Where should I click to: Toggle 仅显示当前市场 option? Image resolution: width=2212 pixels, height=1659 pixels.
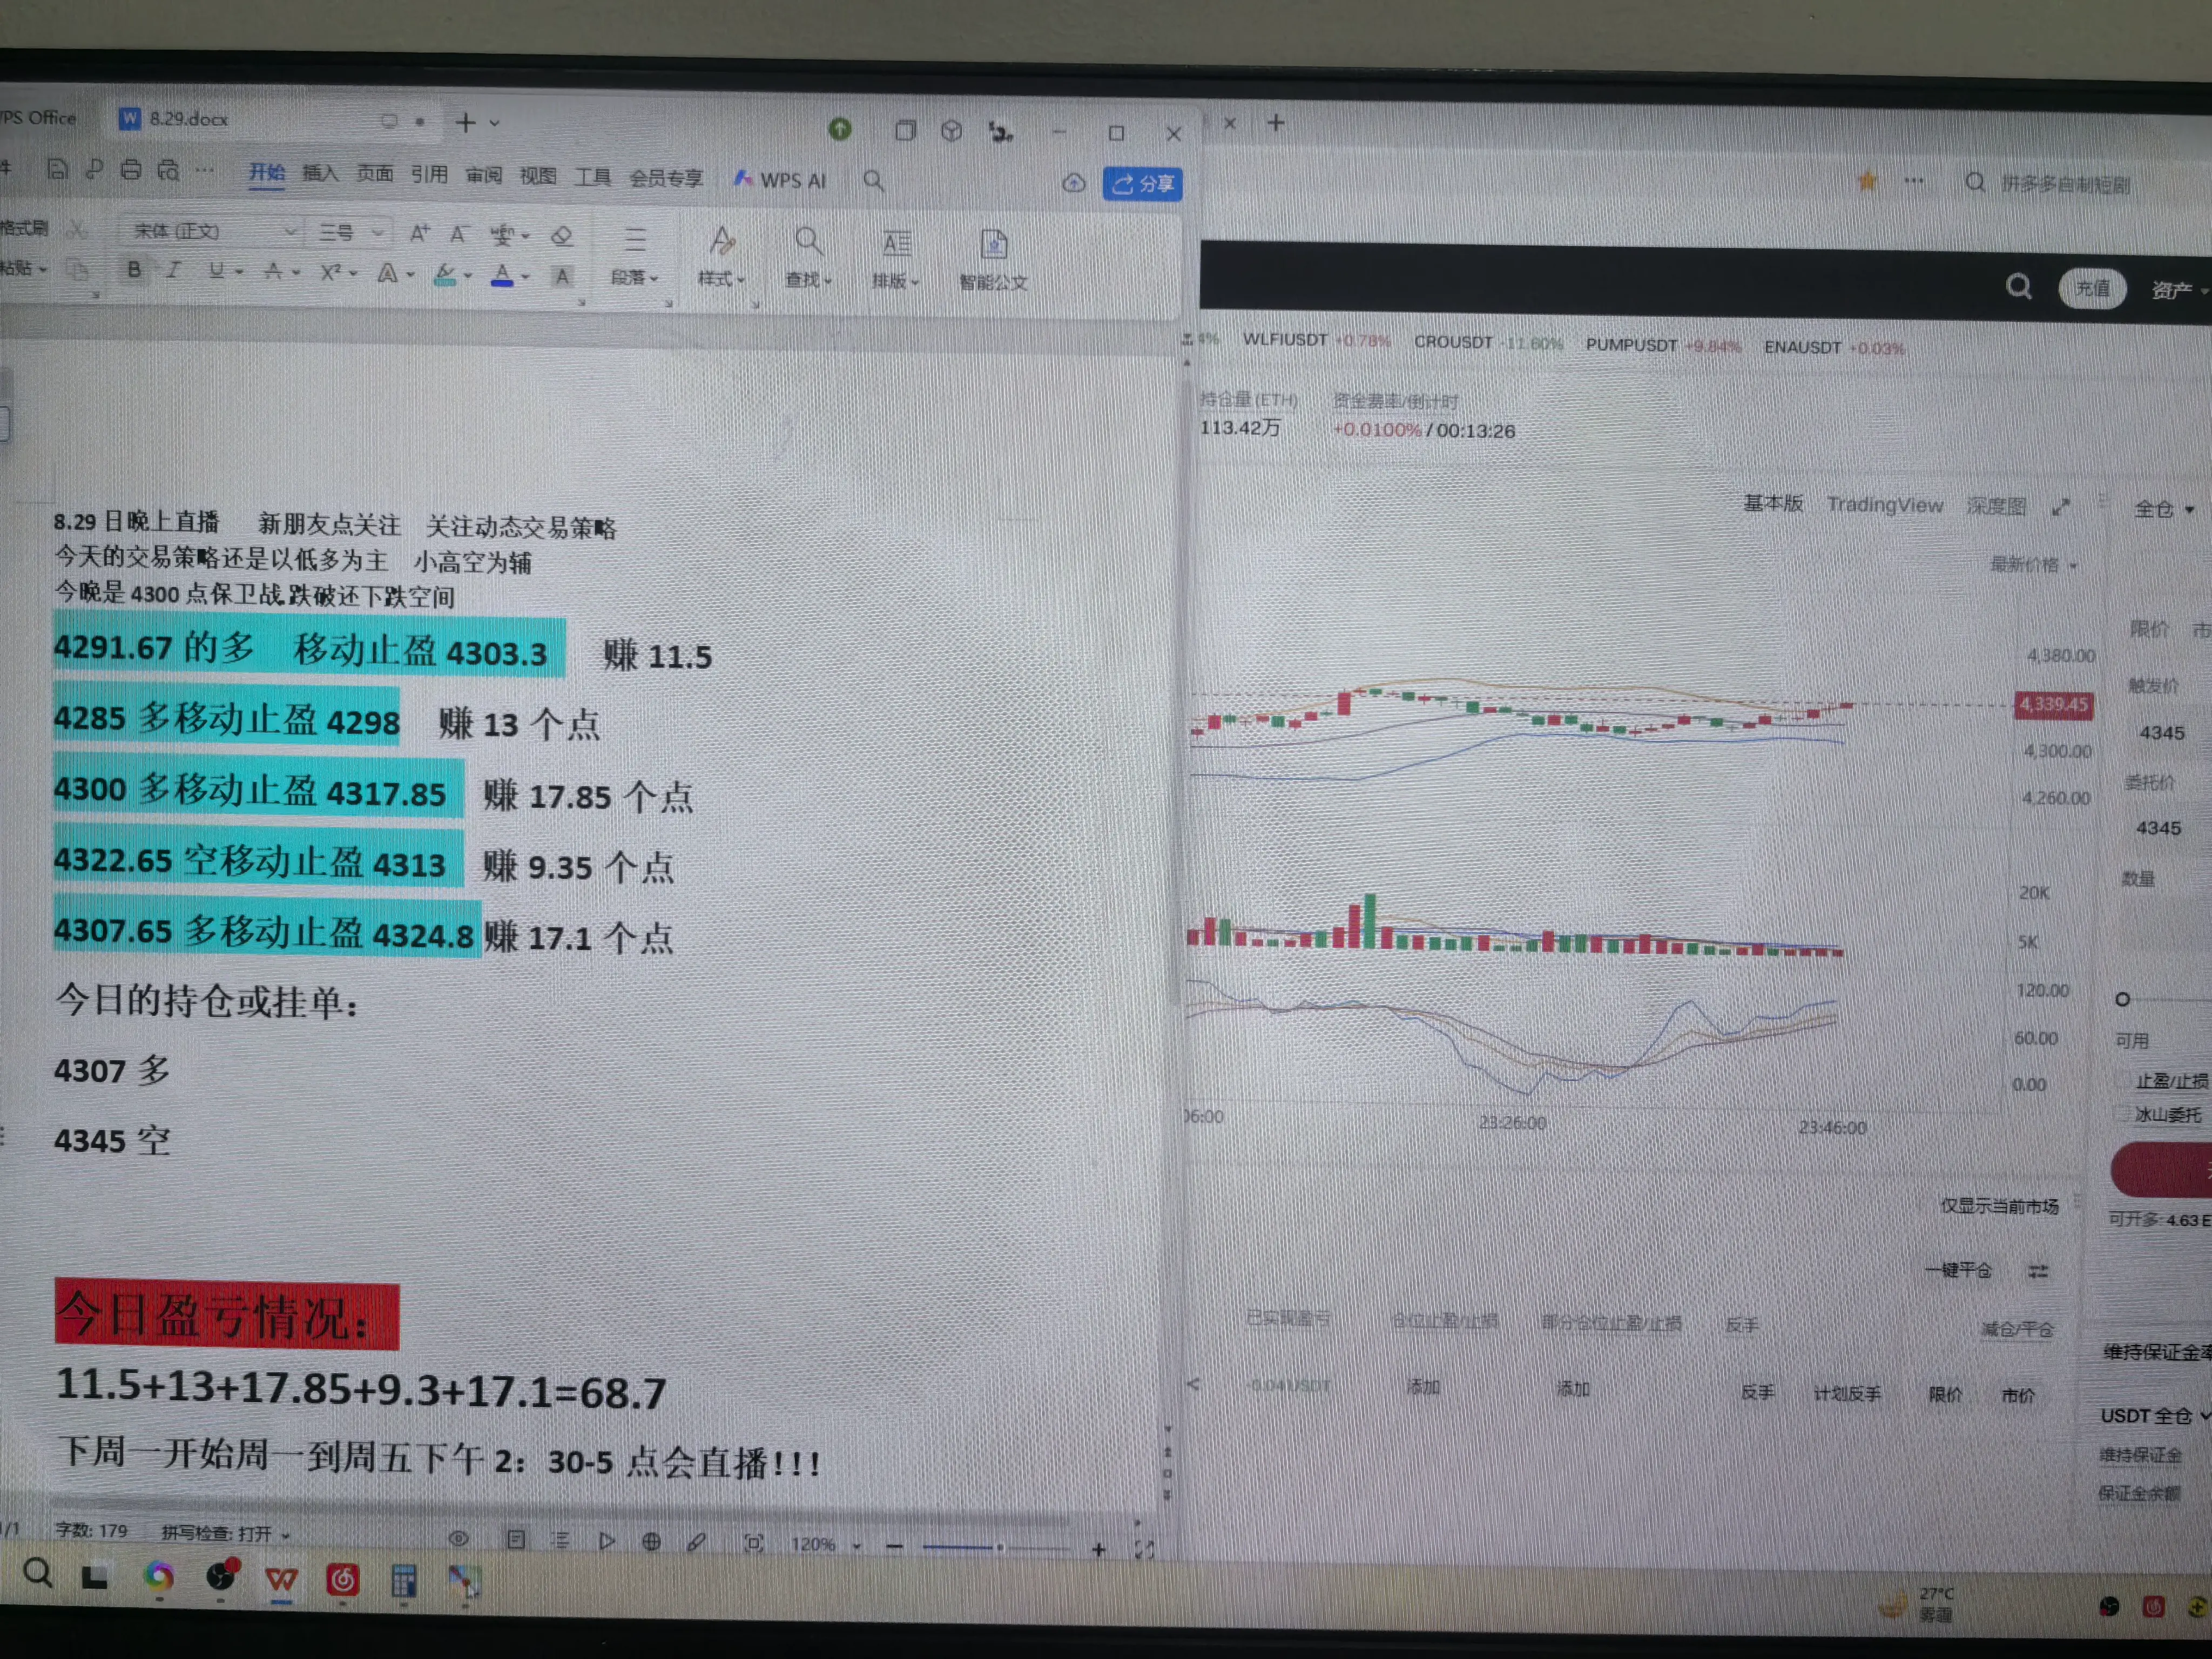(1999, 1206)
